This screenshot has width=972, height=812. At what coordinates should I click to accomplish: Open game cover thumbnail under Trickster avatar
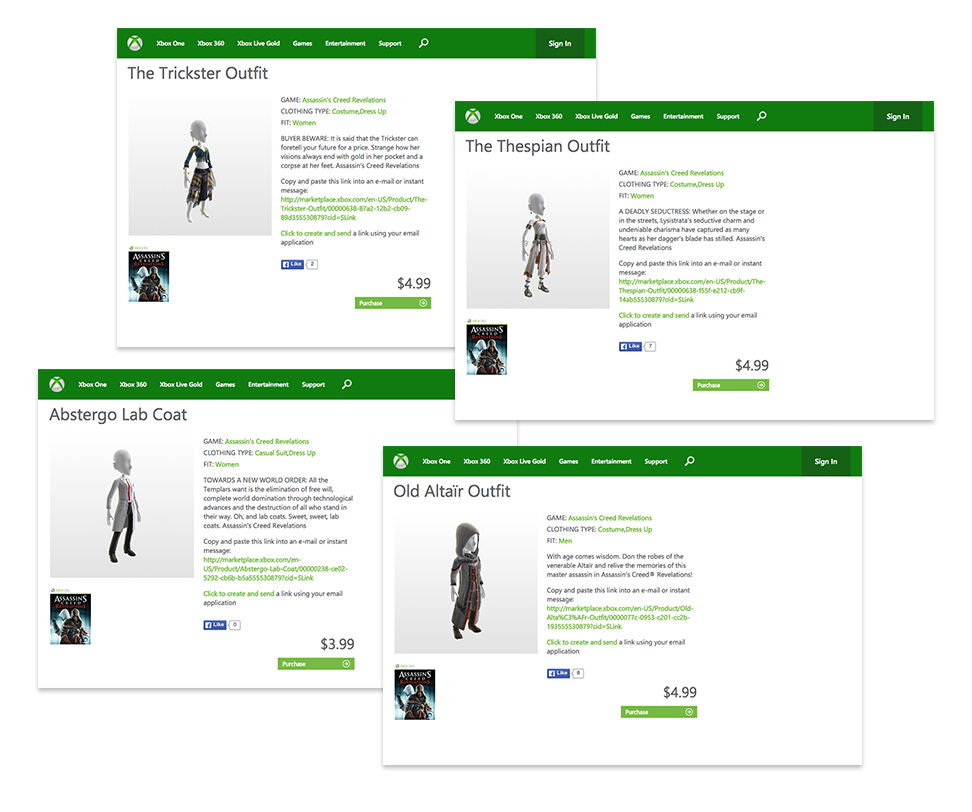pos(149,276)
